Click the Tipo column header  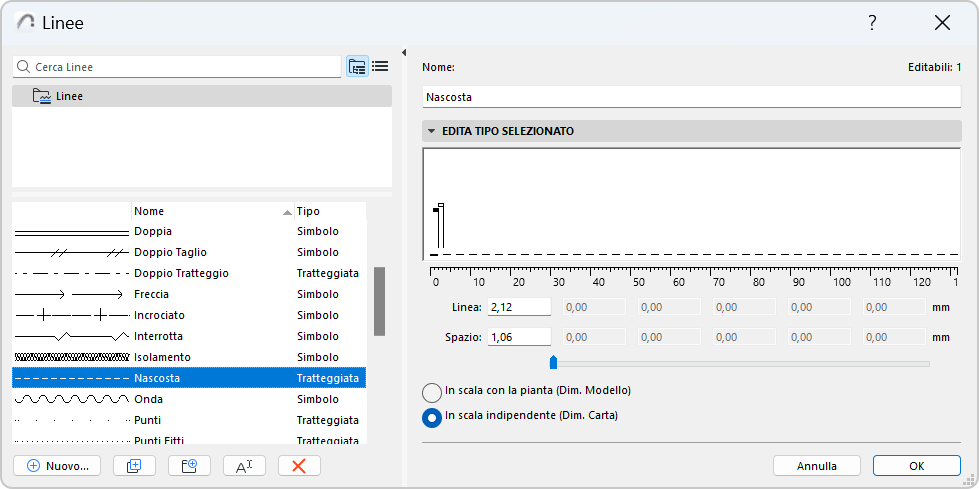[330, 211]
